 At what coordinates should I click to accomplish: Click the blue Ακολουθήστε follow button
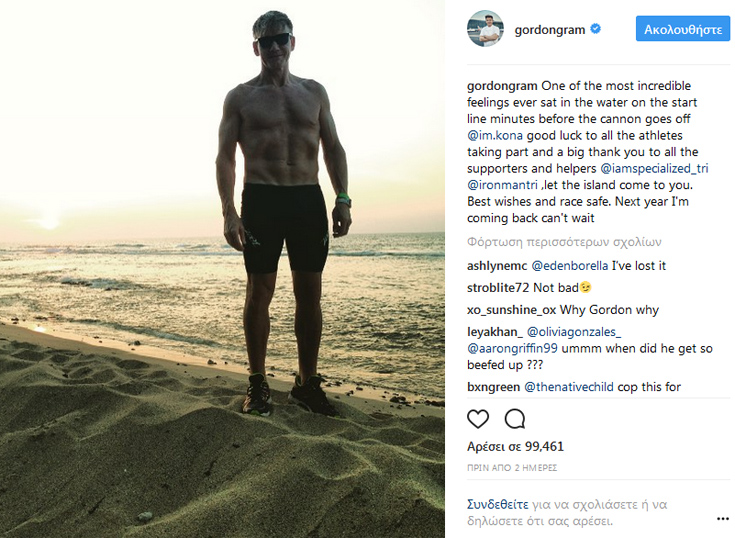[x=682, y=29]
